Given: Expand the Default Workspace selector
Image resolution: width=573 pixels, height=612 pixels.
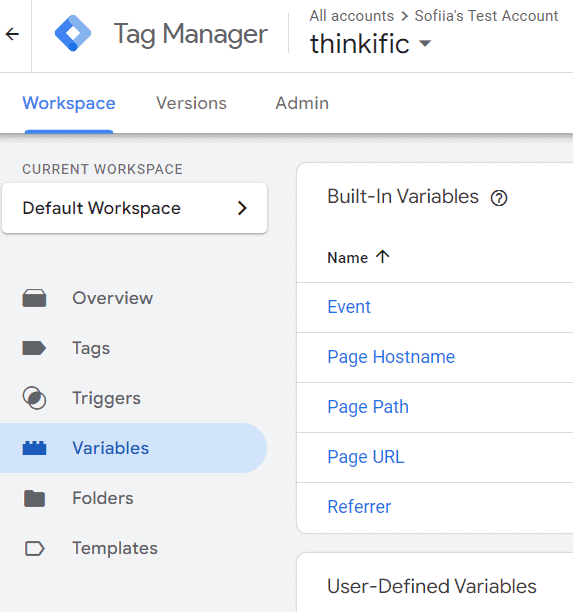Looking at the screenshot, I should tap(135, 208).
